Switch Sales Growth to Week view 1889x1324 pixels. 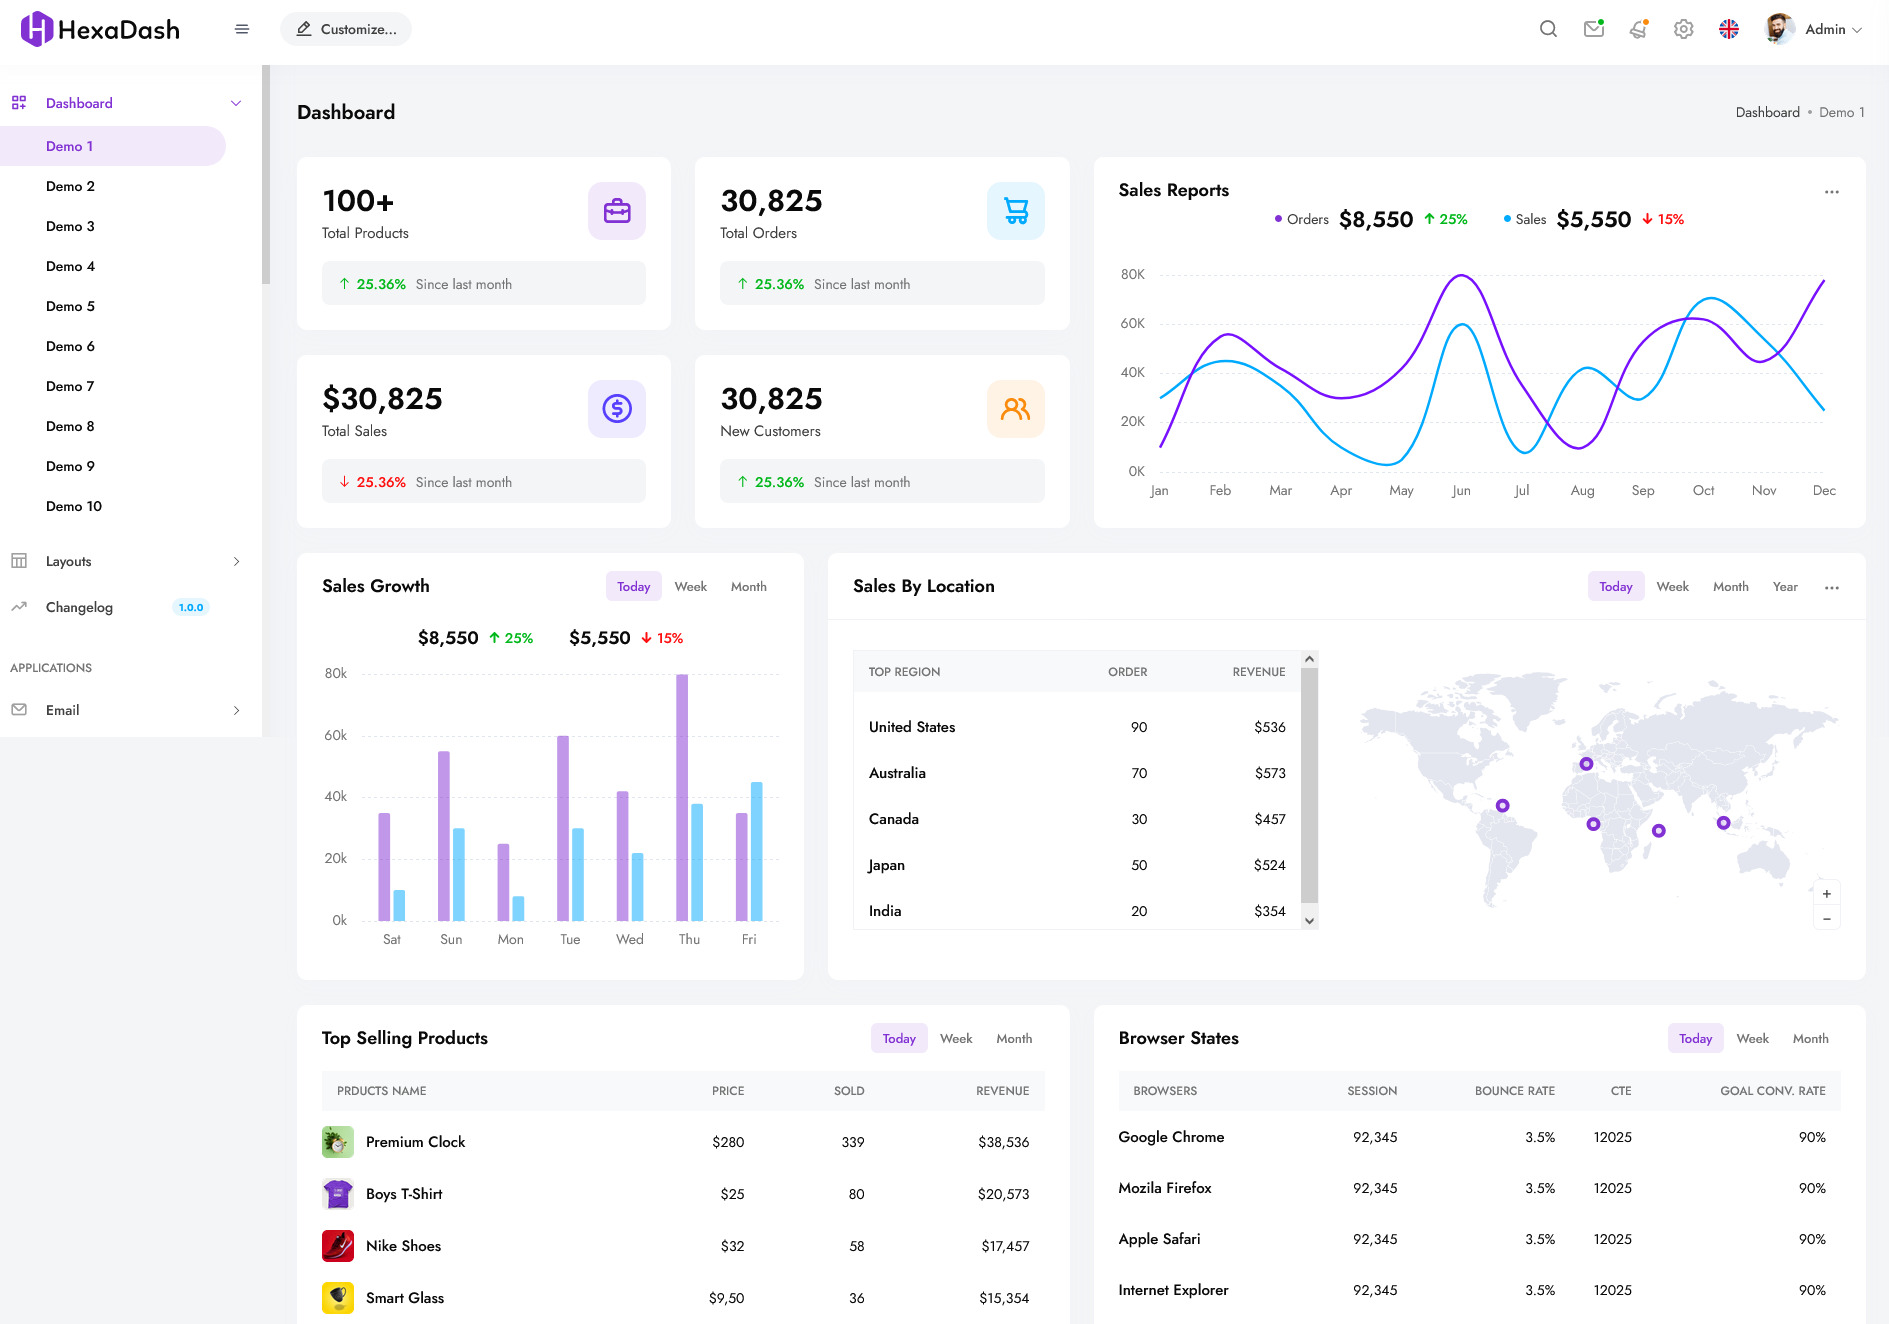(690, 586)
